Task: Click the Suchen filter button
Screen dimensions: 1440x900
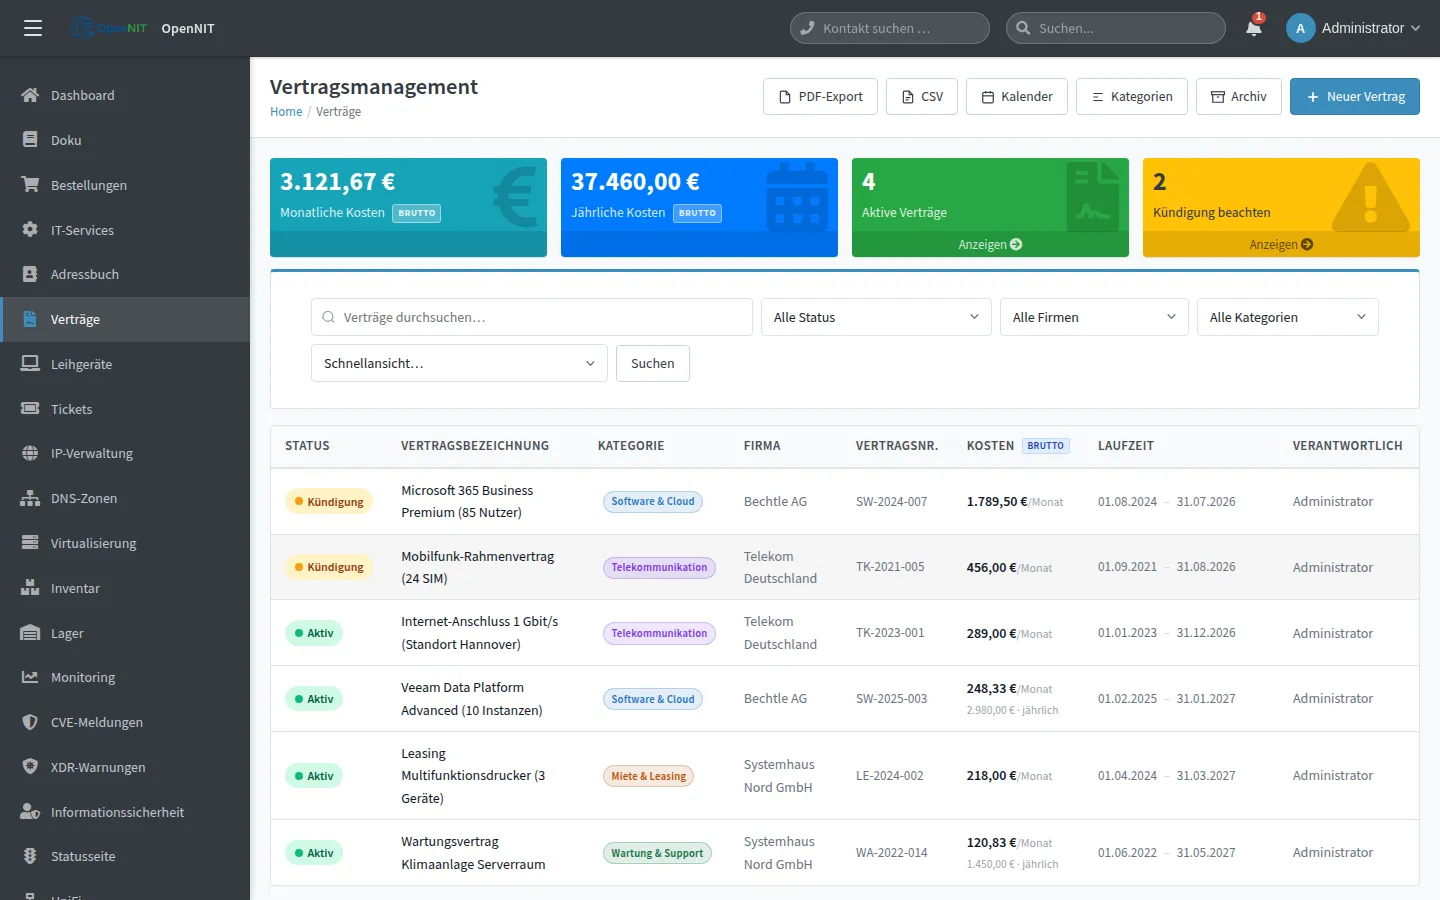Action: pos(653,363)
